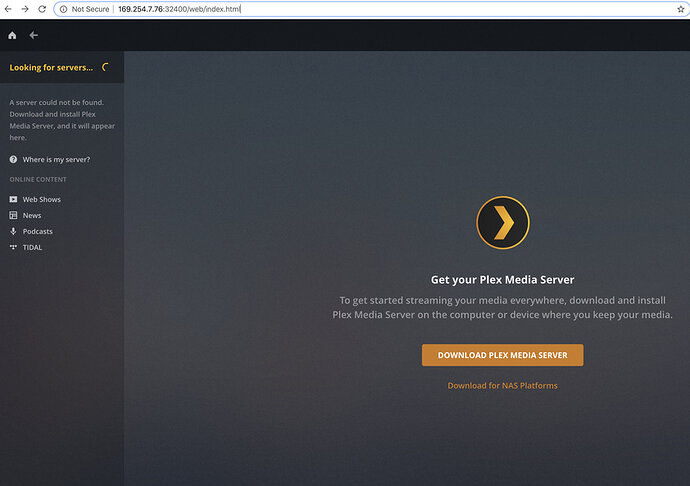The width and height of the screenshot is (690, 486).
Task: Open the Download for NAS Platforms link
Action: point(503,386)
